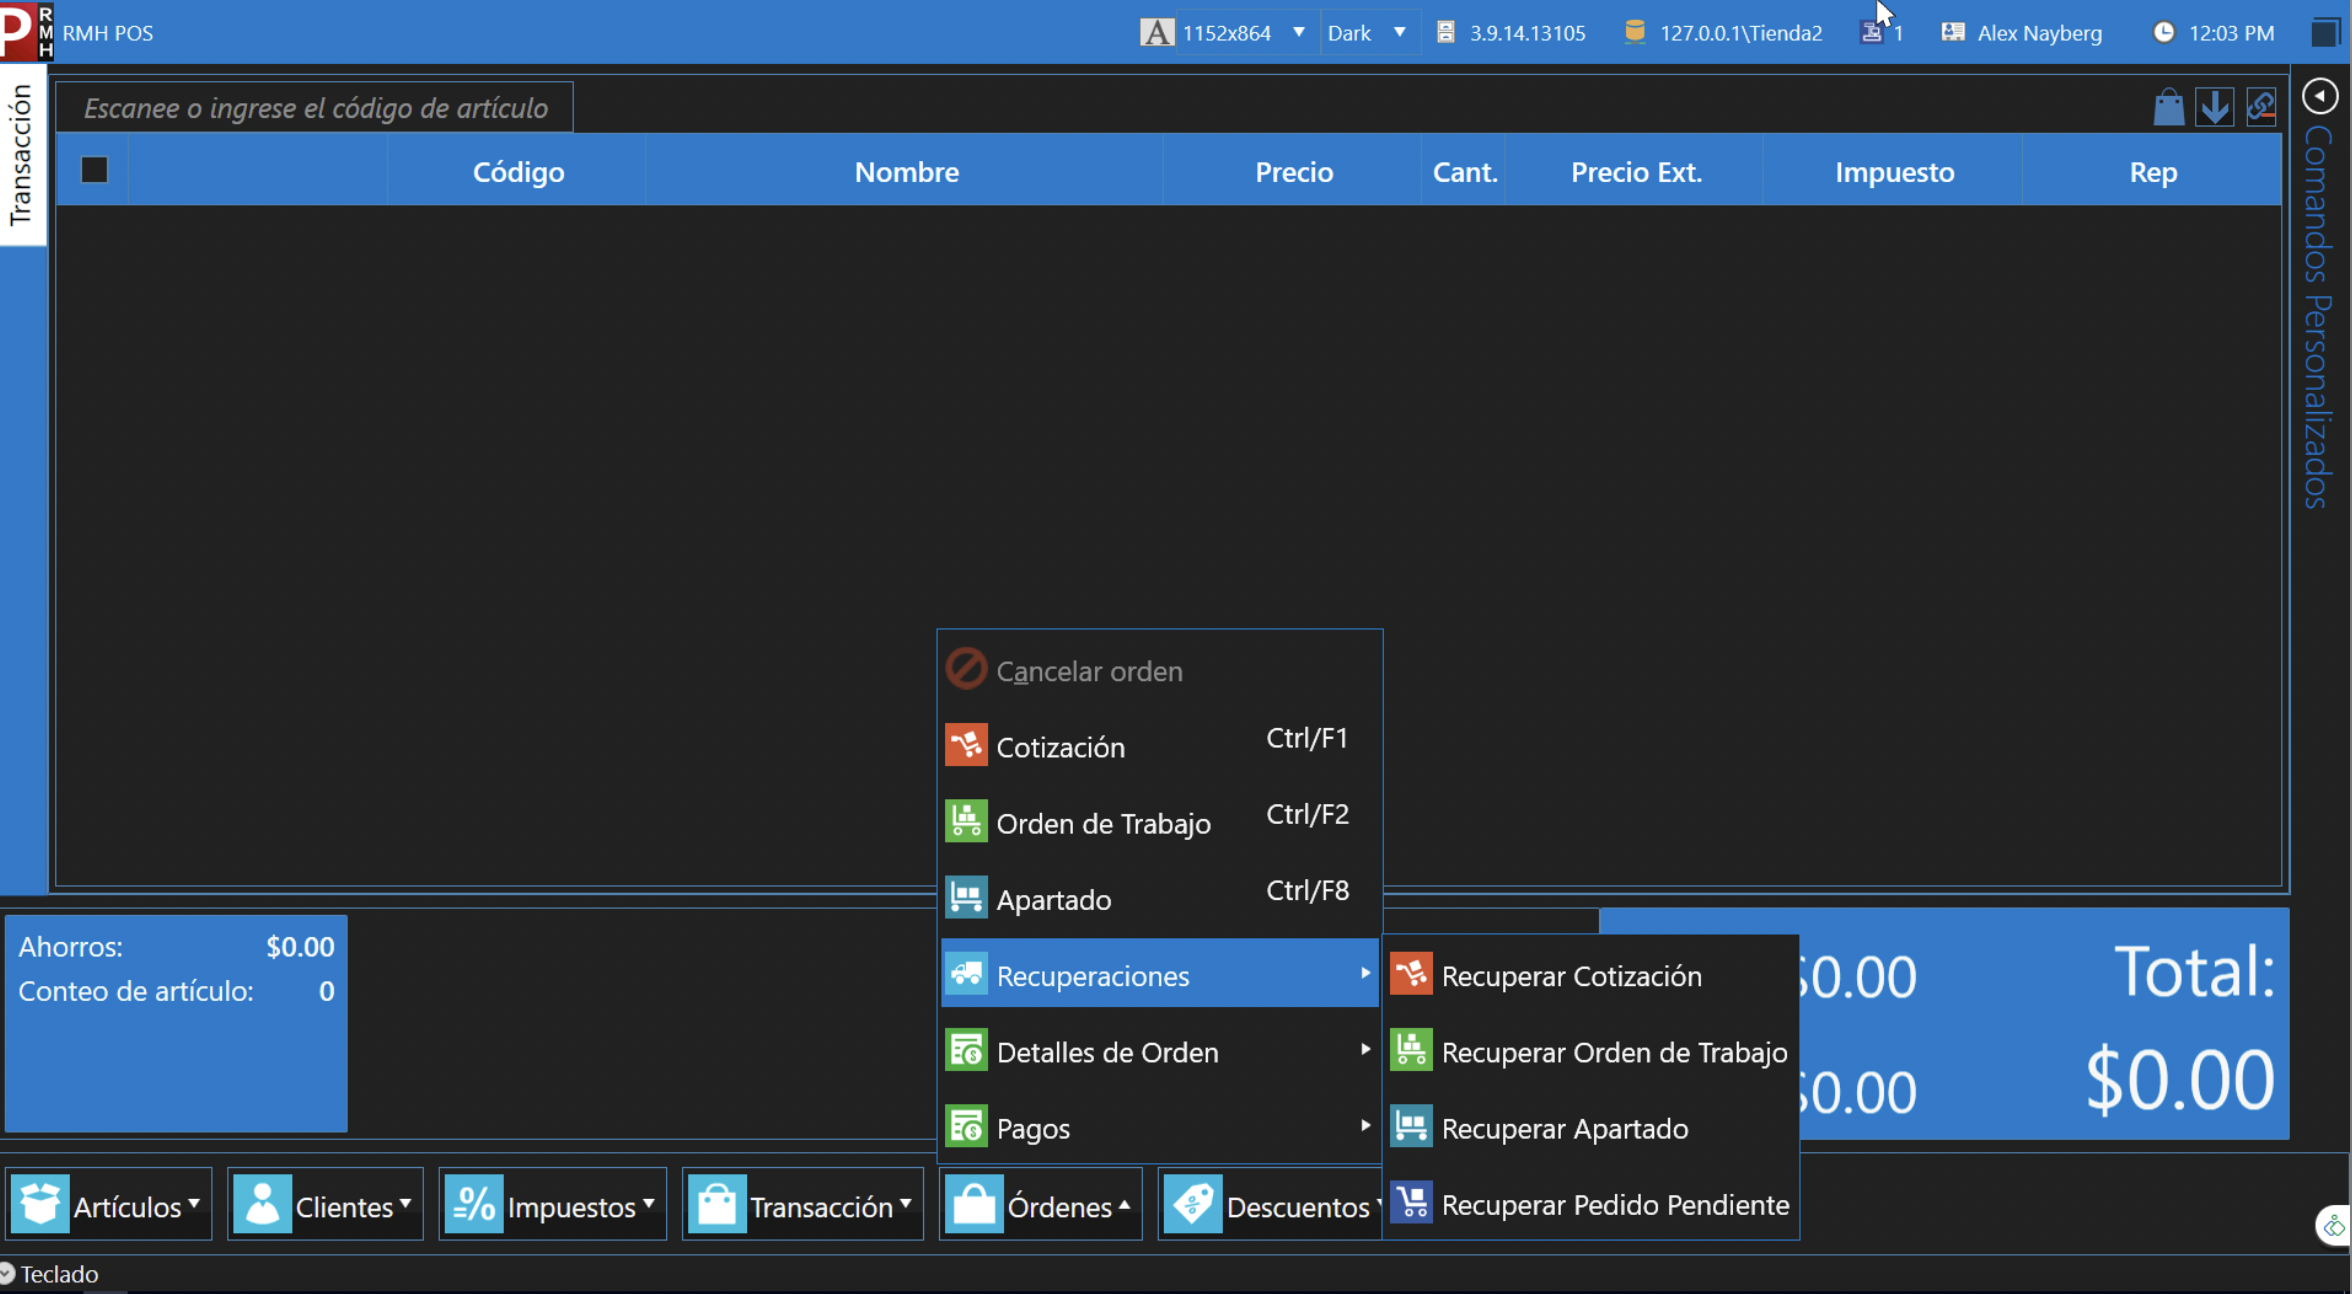Collapse the Comandos Personalizados panel arrow
Image resolution: width=2352 pixels, height=1294 pixels.
(2320, 96)
